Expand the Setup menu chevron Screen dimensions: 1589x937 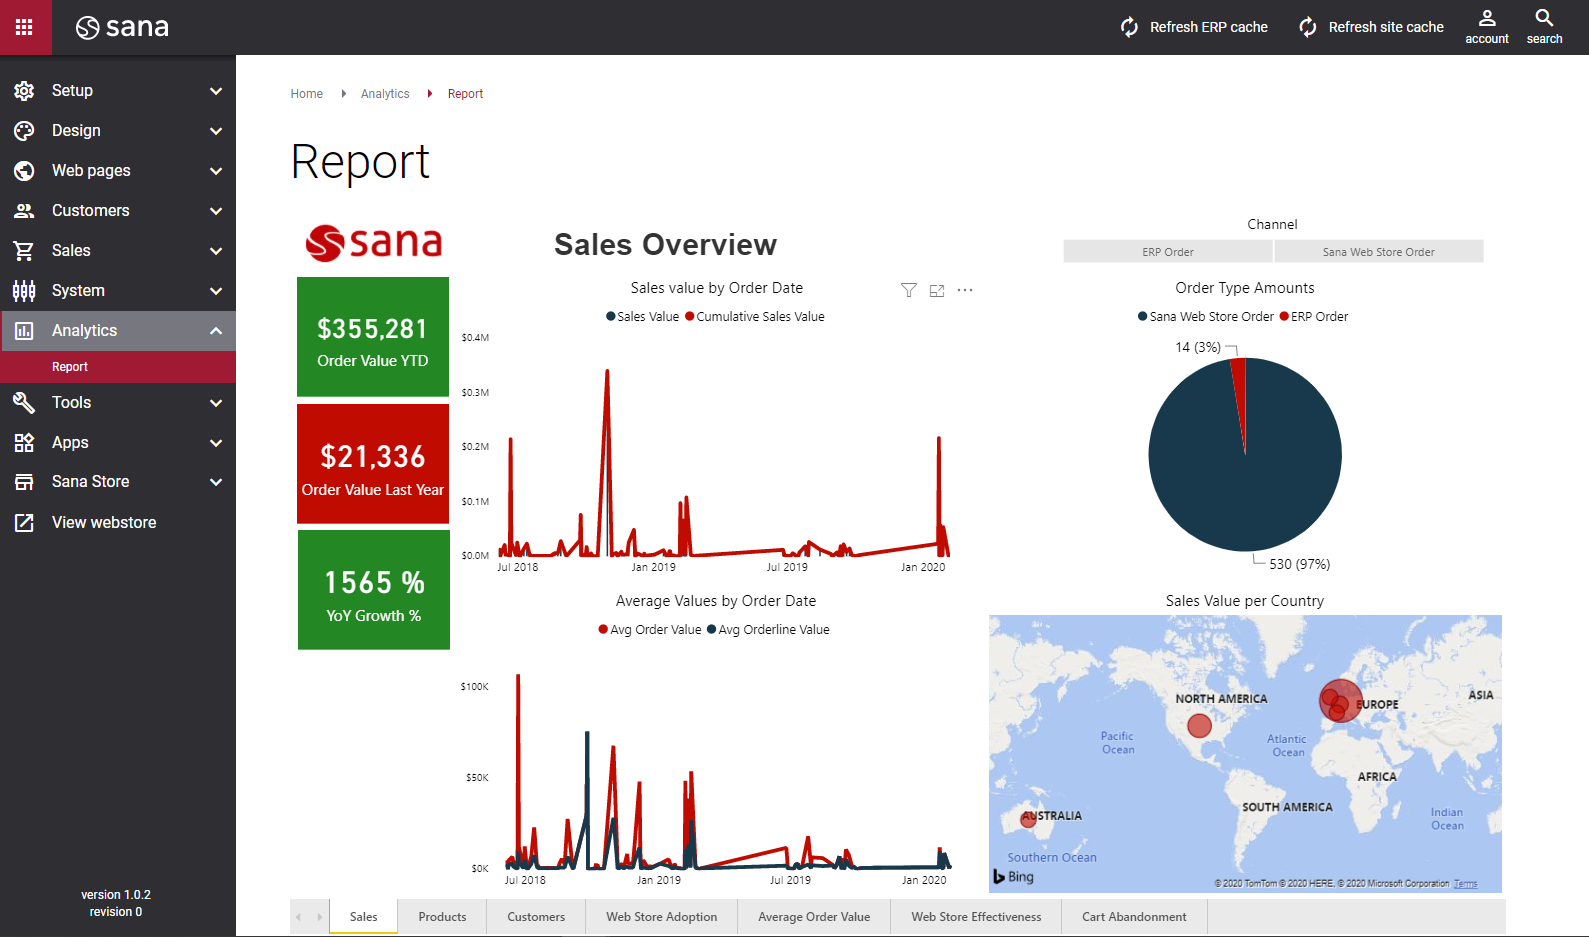tap(216, 91)
